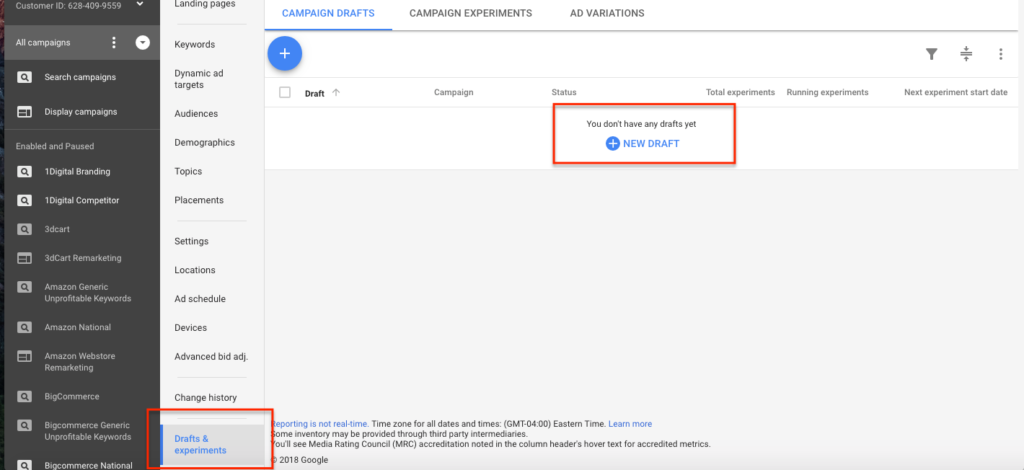
Task: Open the 3dCart Remarketing campaign
Action: tap(83, 258)
